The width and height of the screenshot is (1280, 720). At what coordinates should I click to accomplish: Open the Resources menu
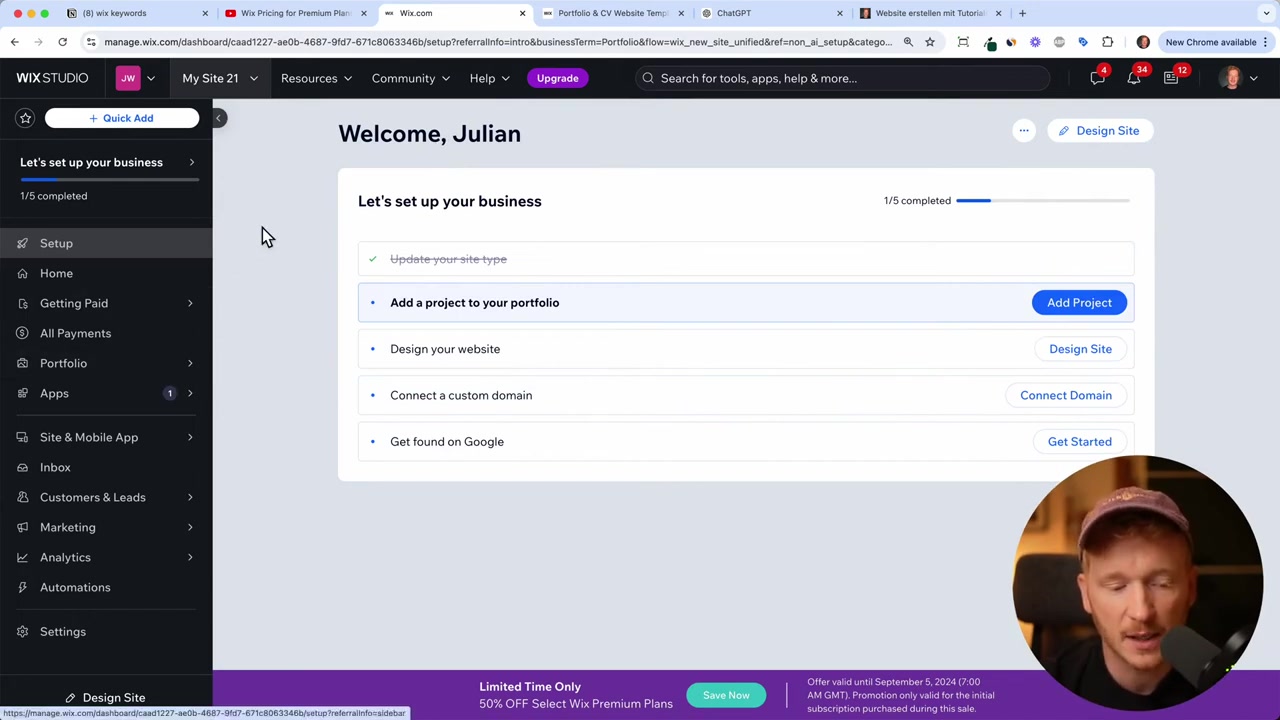pyautogui.click(x=316, y=78)
